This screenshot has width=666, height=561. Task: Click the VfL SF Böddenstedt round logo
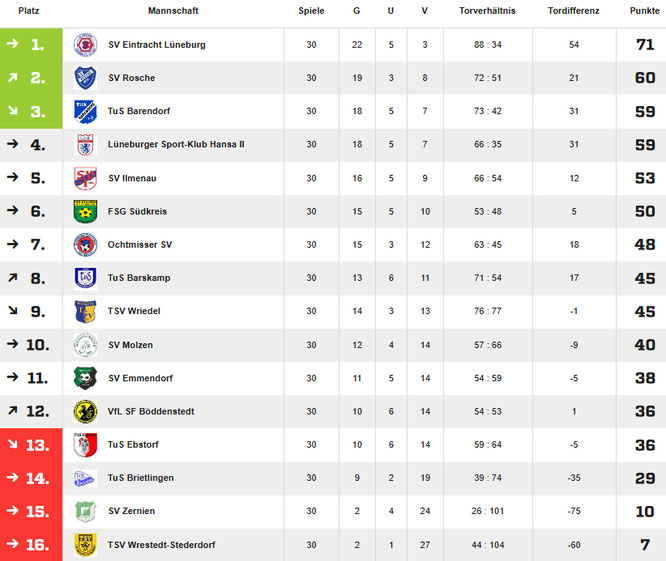pyautogui.click(x=85, y=412)
